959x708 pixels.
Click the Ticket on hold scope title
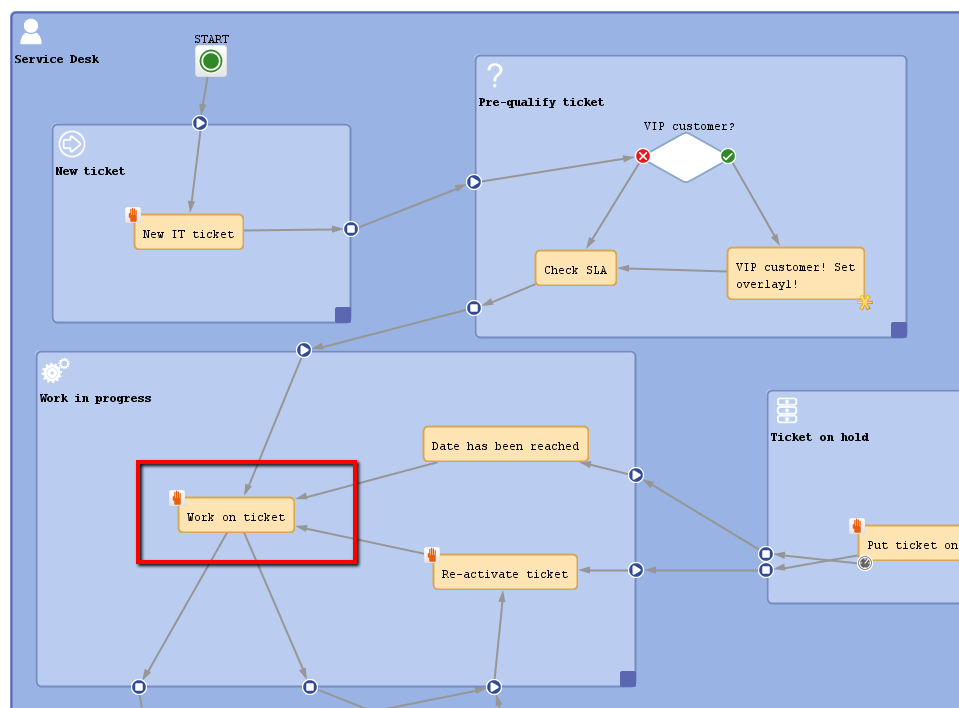[820, 437]
